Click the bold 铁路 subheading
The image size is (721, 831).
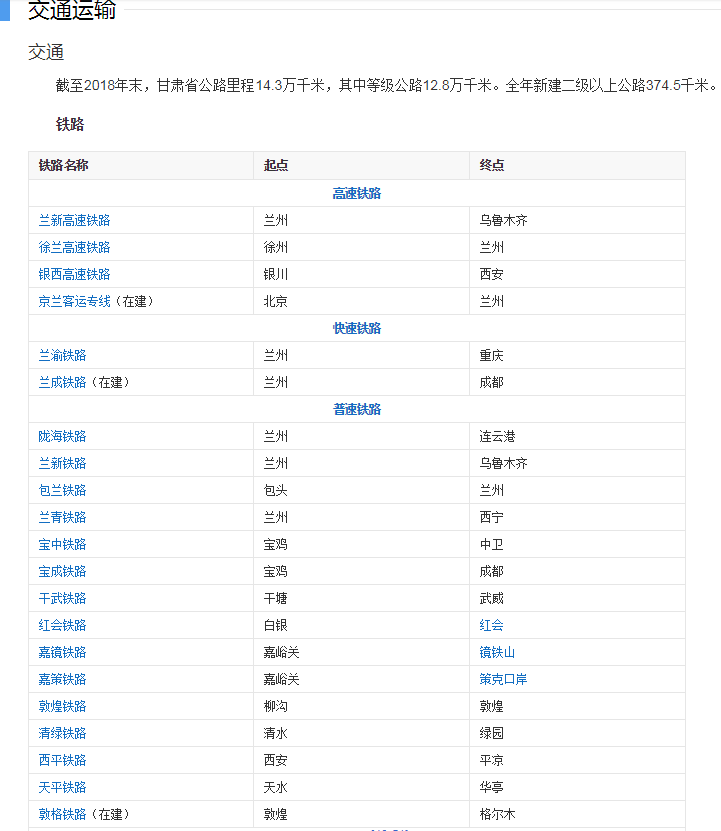(70, 125)
